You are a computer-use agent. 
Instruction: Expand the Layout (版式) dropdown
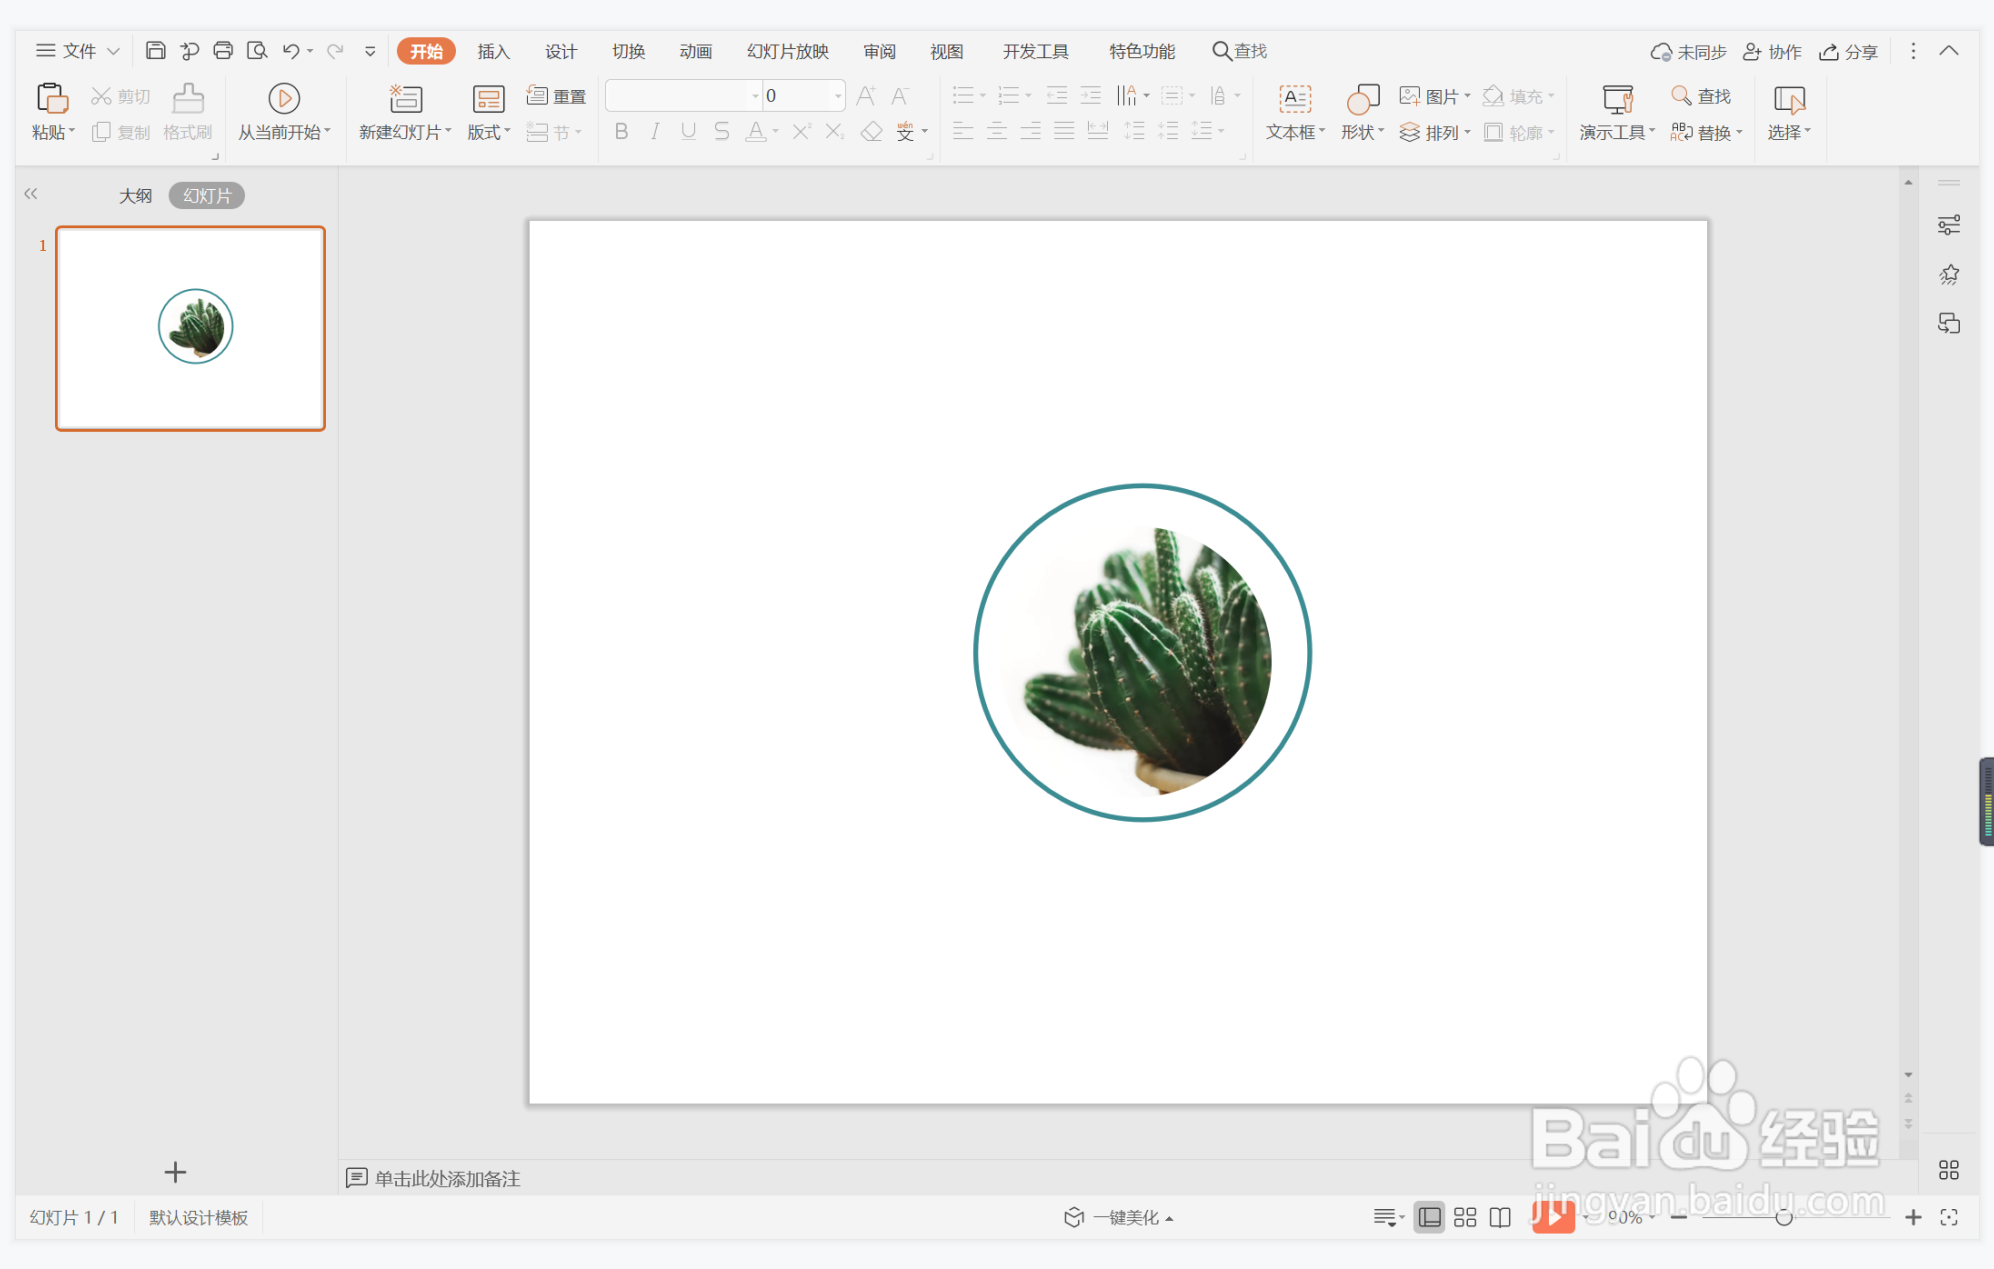pos(489,132)
